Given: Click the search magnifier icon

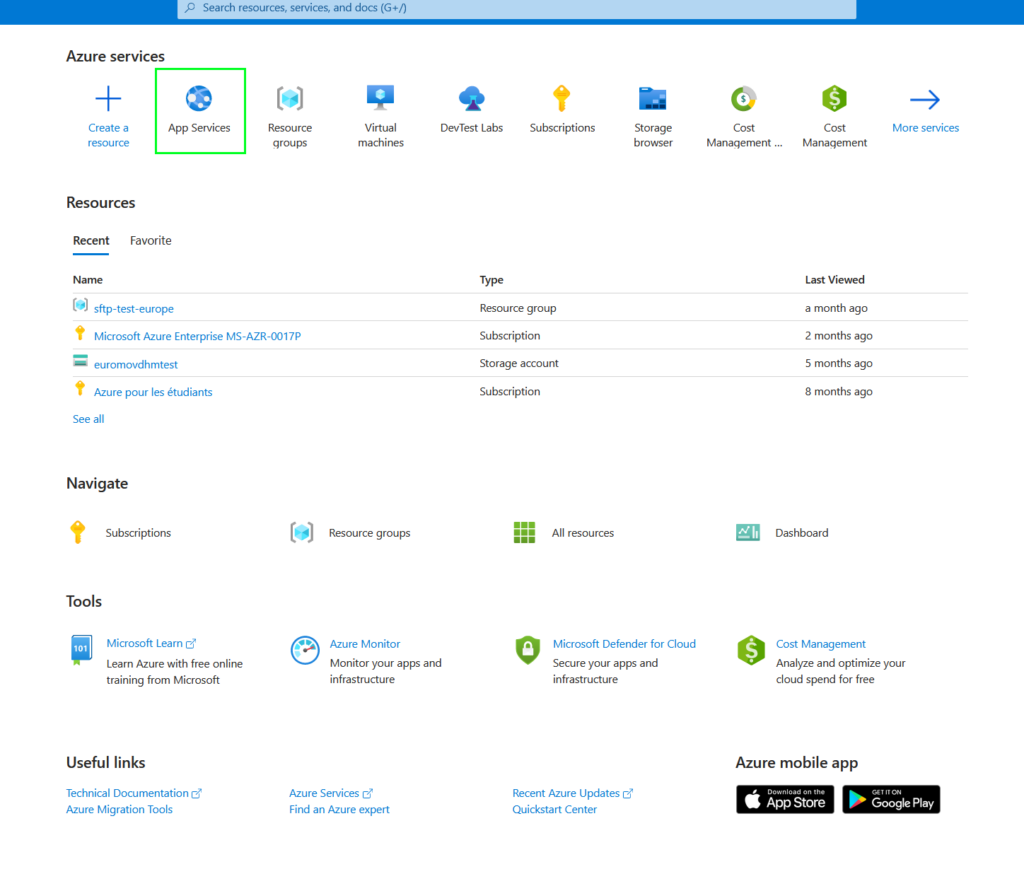Looking at the screenshot, I should (190, 8).
